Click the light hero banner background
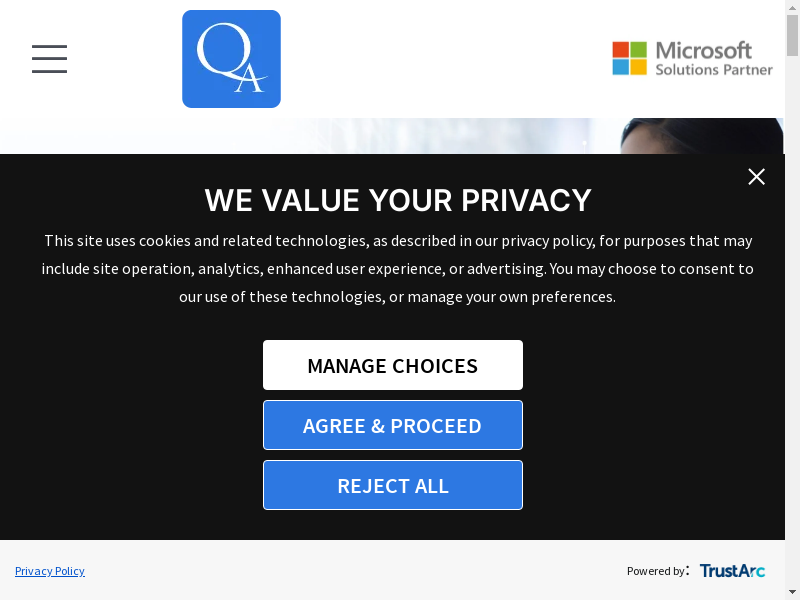The width and height of the screenshot is (800, 600). click(300, 136)
